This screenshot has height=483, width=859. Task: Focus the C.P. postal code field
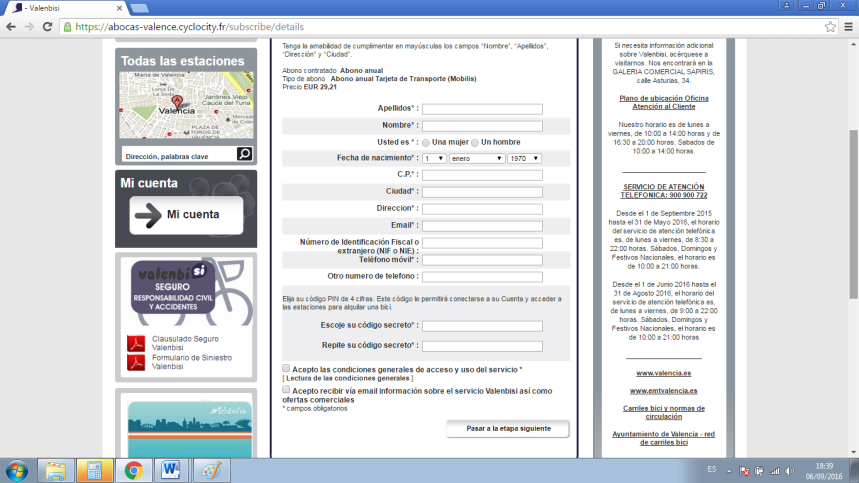(x=482, y=175)
